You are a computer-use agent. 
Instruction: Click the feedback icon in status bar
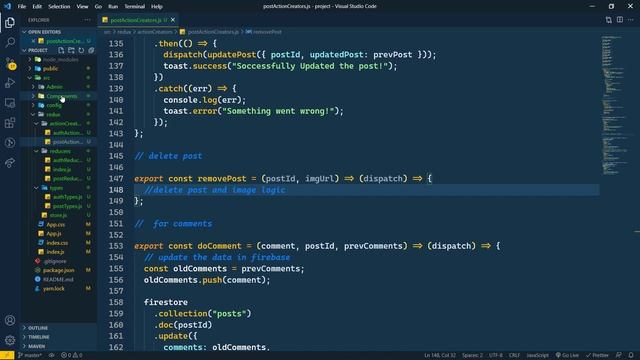tap(619, 355)
